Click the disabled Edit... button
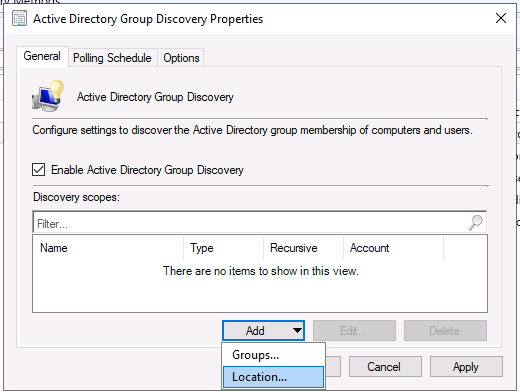 pyautogui.click(x=354, y=331)
